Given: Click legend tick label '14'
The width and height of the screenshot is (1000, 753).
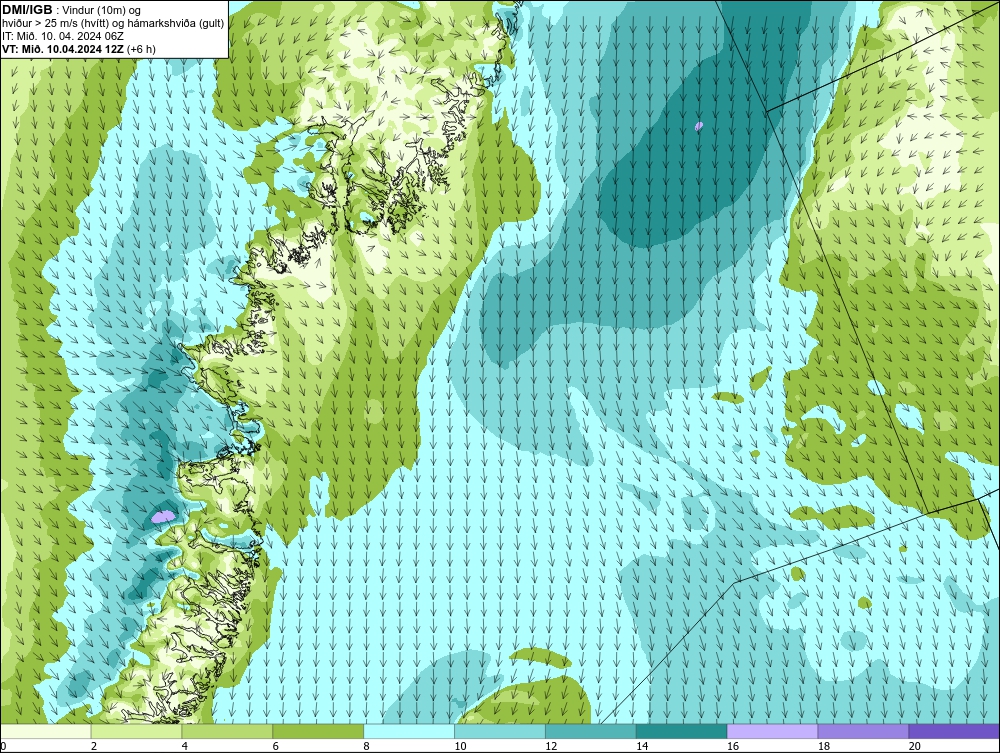Looking at the screenshot, I should (x=642, y=746).
